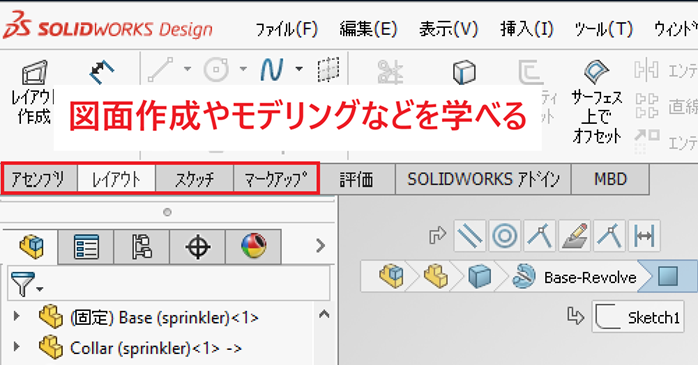The image size is (698, 365).
Task: Select Sketch1 in the breadcrumb
Action: tap(637, 317)
